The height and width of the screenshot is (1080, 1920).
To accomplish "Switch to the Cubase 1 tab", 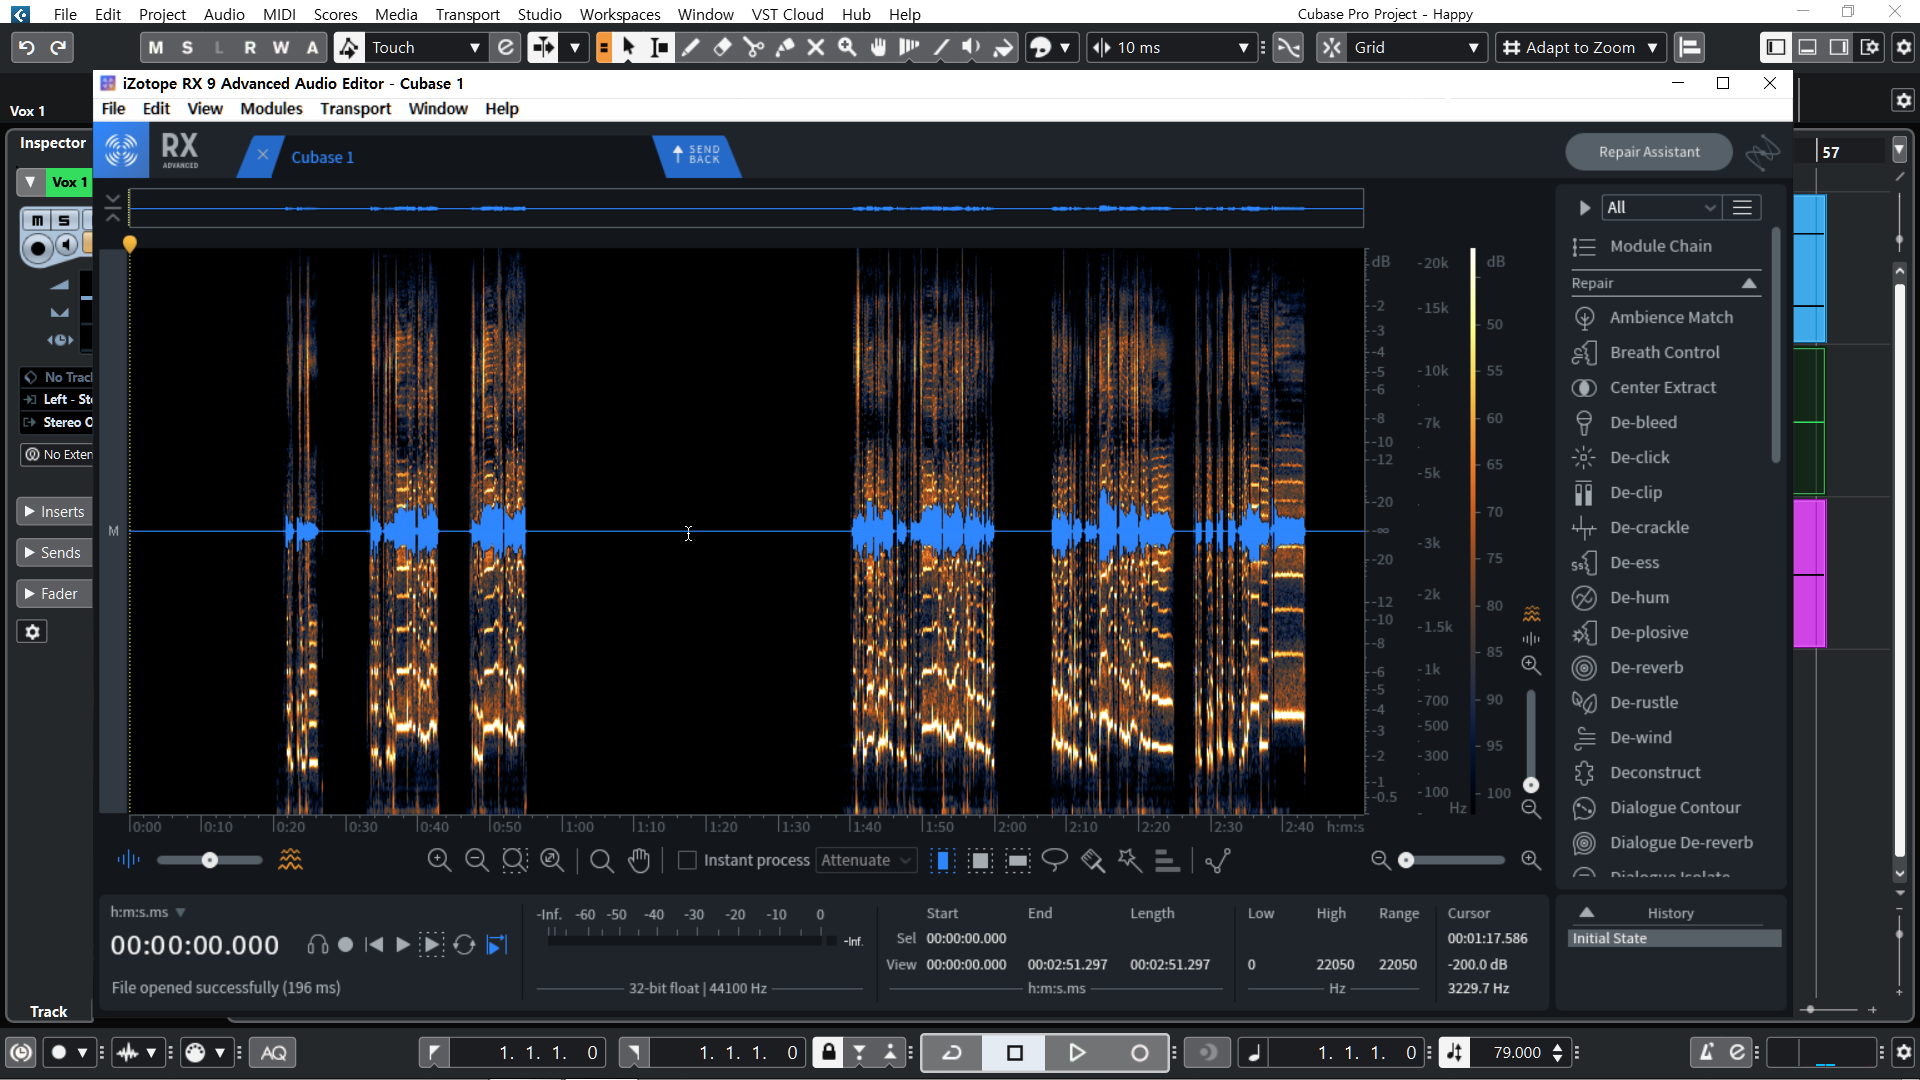I will tap(322, 157).
